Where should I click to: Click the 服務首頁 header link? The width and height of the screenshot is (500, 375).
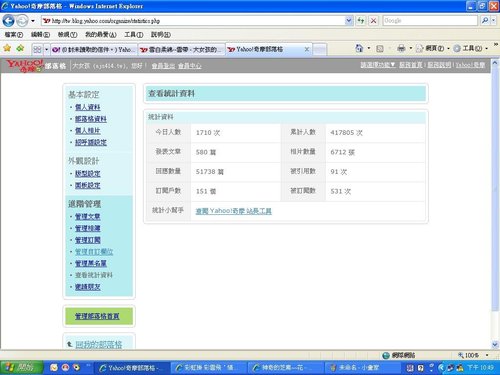click(410, 65)
